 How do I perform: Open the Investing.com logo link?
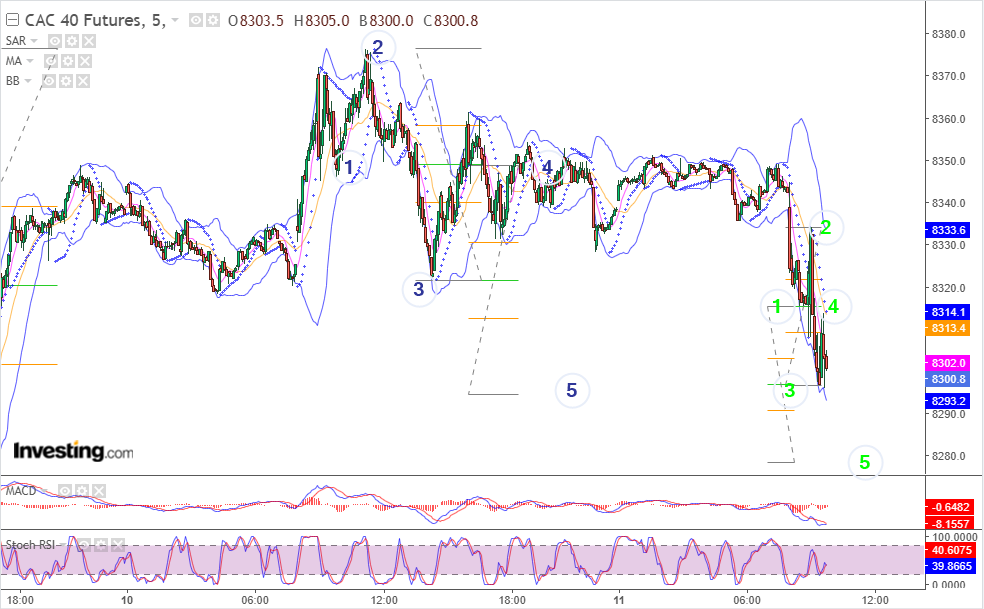pos(73,451)
